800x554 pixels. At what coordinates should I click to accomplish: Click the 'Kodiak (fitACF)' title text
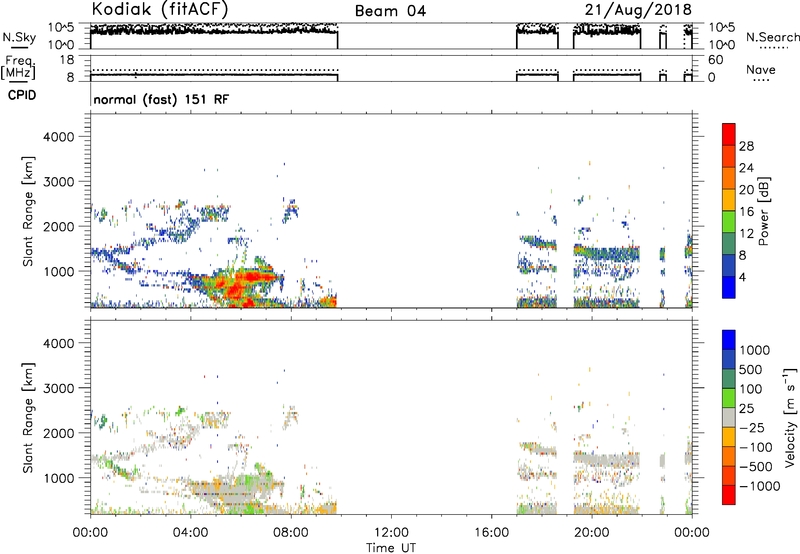tap(160, 9)
